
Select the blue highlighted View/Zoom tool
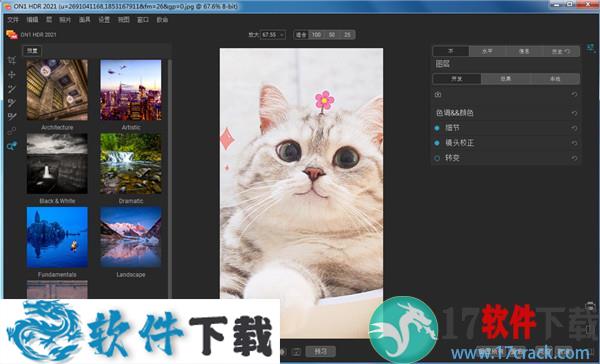(x=12, y=145)
